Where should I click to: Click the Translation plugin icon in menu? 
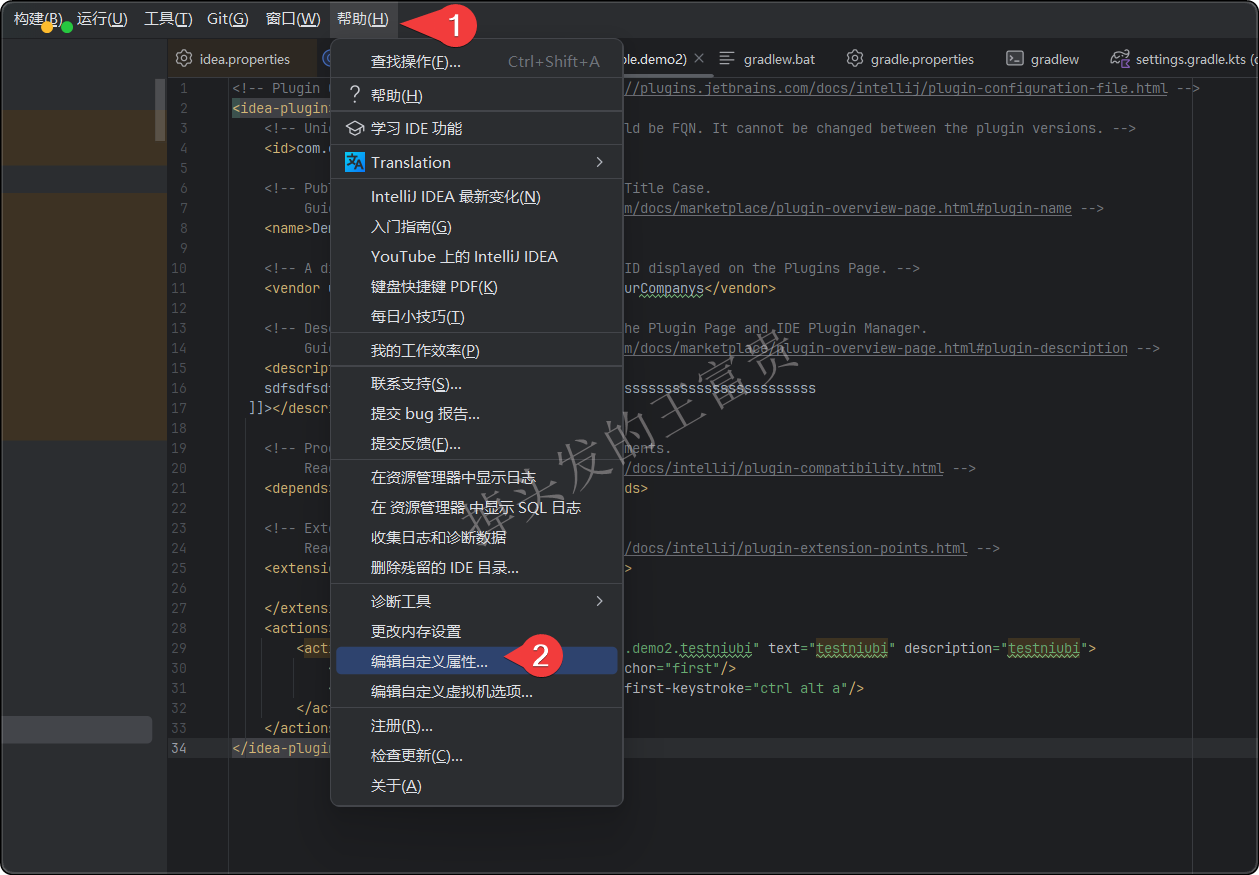(354, 162)
